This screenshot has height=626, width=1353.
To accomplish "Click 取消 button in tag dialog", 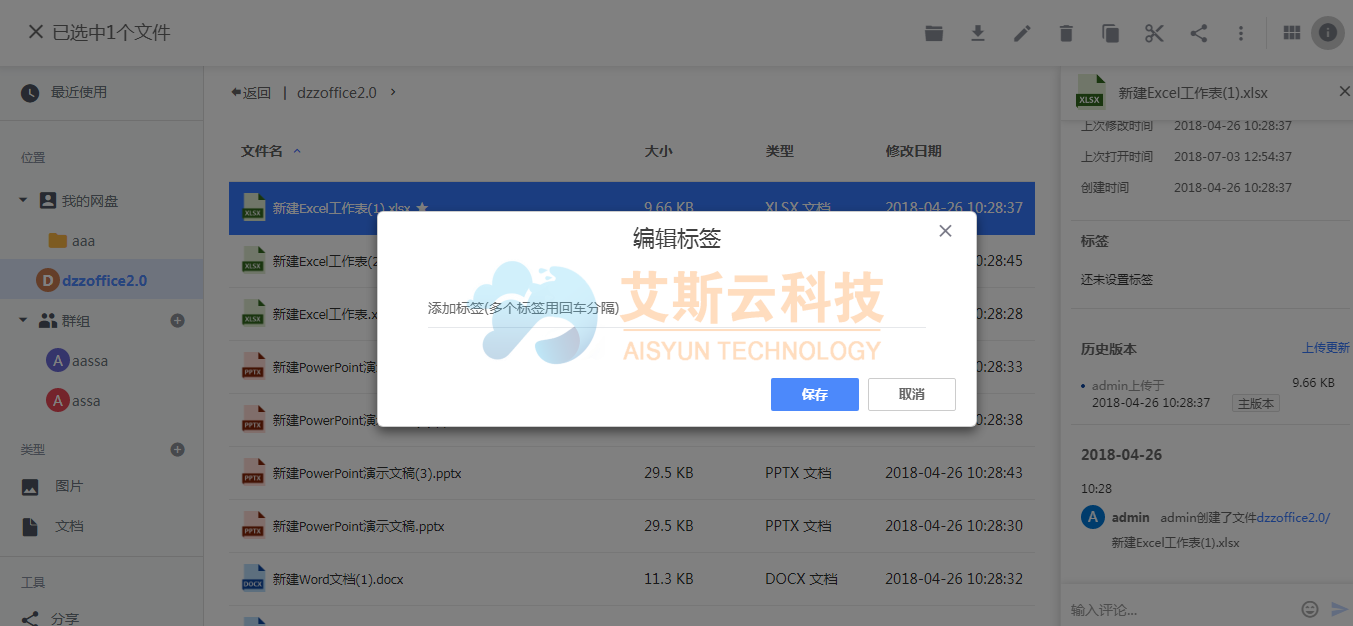I will point(911,394).
